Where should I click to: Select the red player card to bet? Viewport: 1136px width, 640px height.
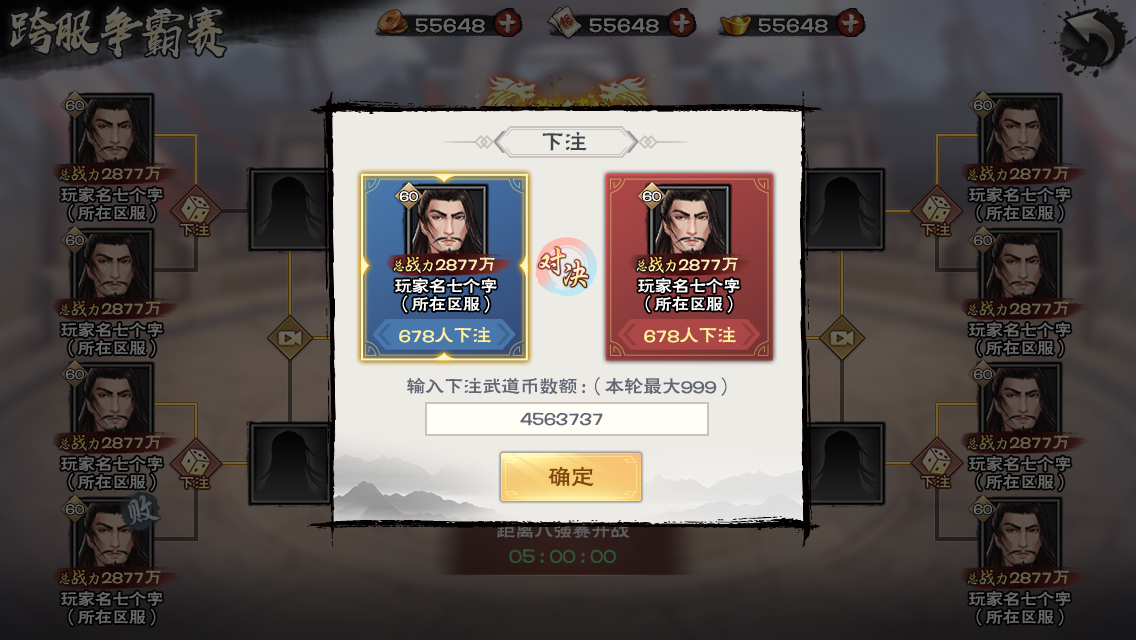click(689, 267)
